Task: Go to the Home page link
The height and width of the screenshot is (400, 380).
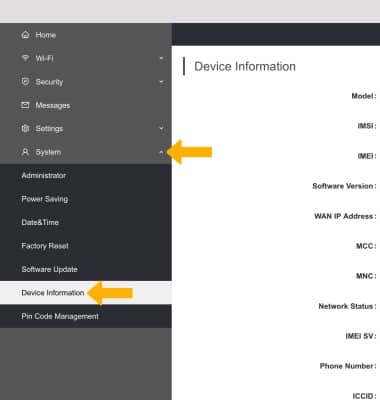Action: click(86, 35)
